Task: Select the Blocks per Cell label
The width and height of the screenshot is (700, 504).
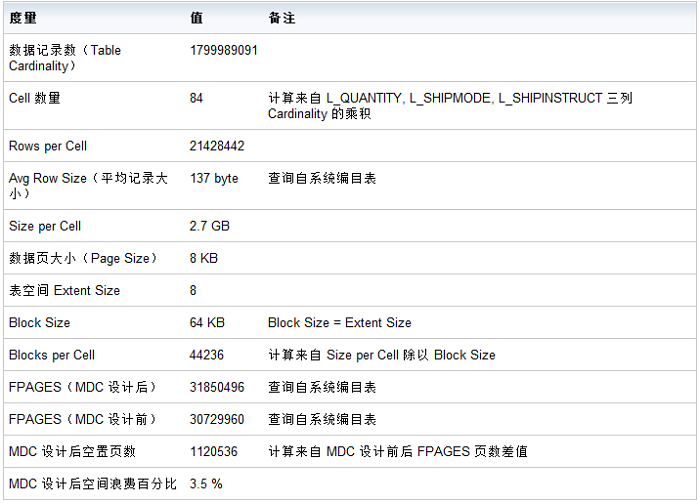Action: tap(52, 355)
